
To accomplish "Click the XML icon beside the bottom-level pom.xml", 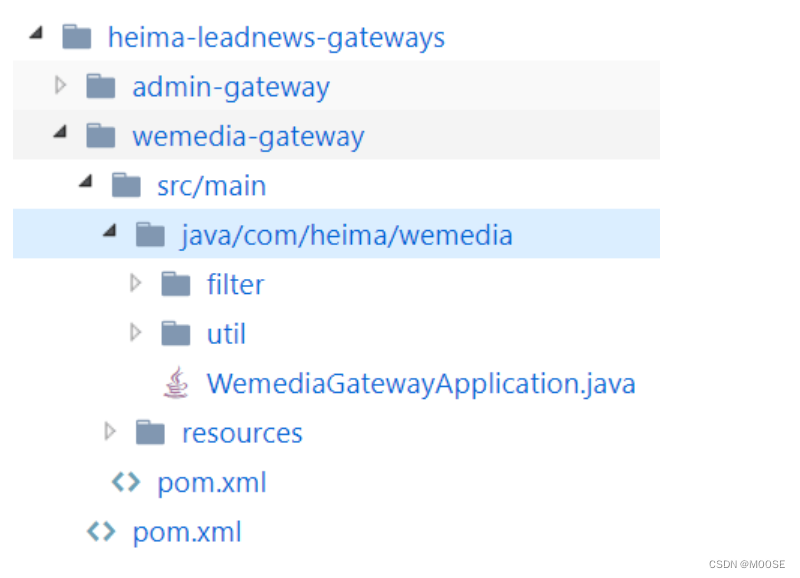I will [x=101, y=531].
